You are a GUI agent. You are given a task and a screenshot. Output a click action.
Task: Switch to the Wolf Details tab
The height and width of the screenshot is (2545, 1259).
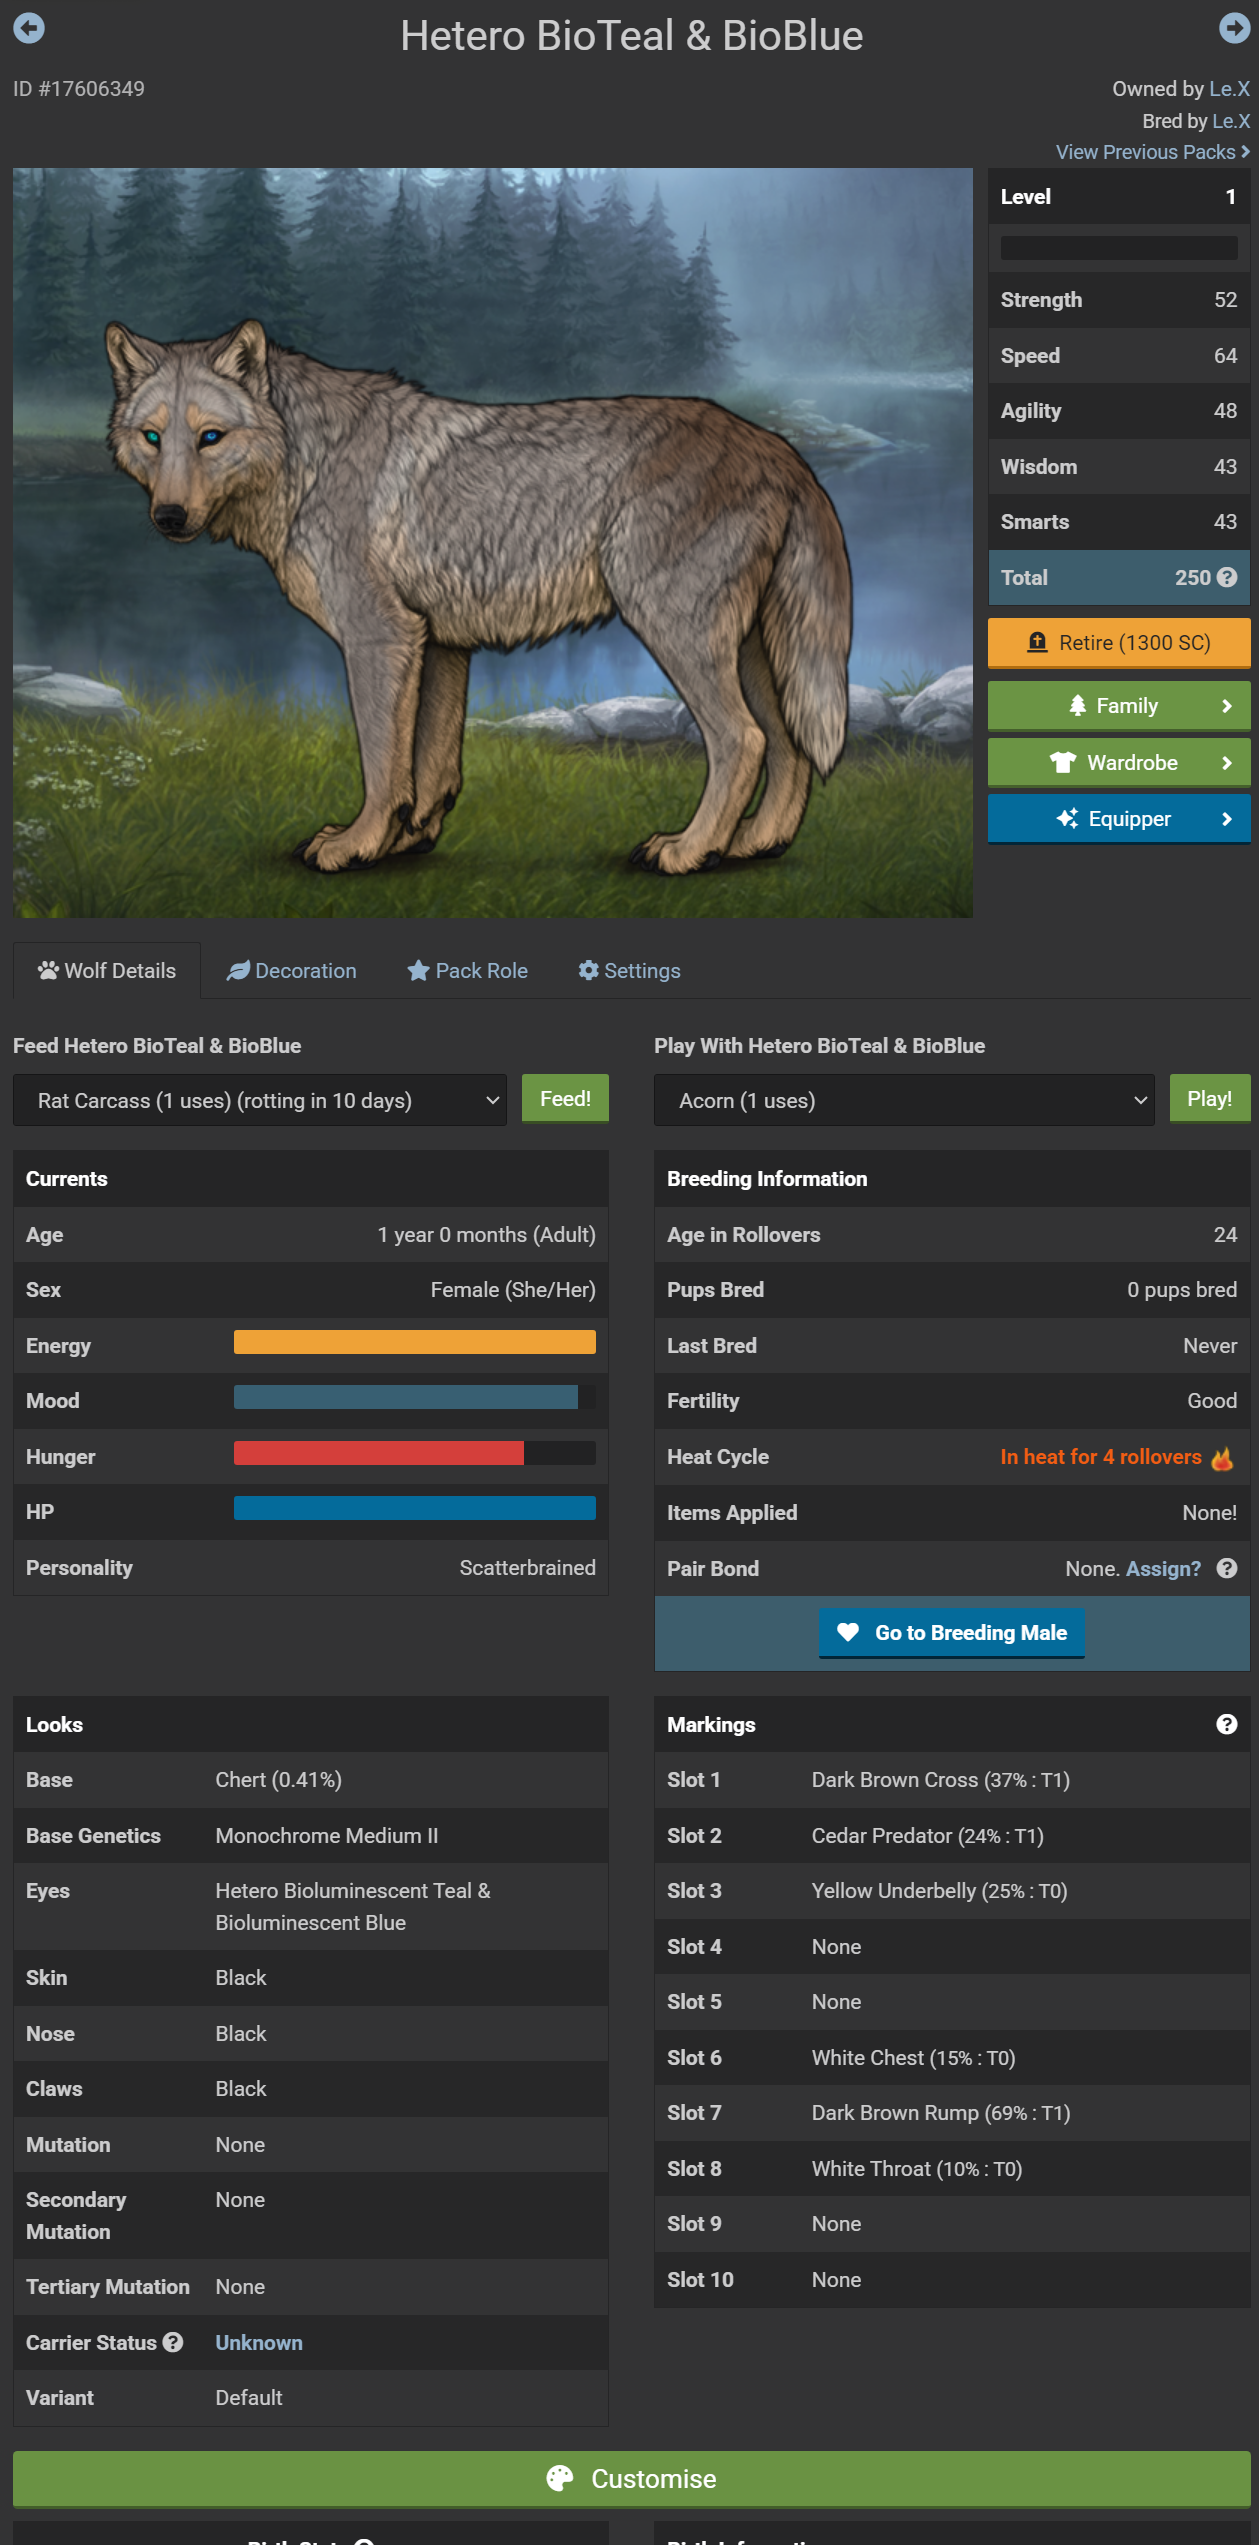(107, 970)
